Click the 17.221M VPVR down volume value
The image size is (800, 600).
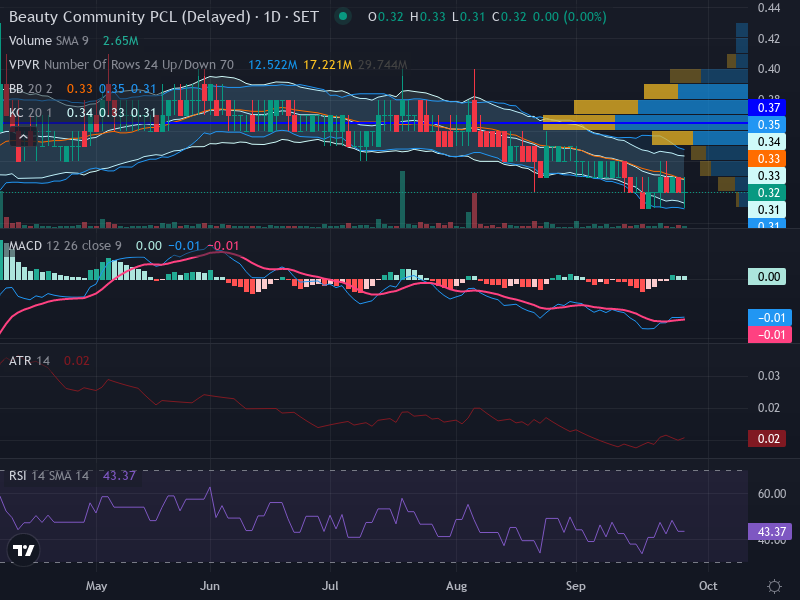328,65
